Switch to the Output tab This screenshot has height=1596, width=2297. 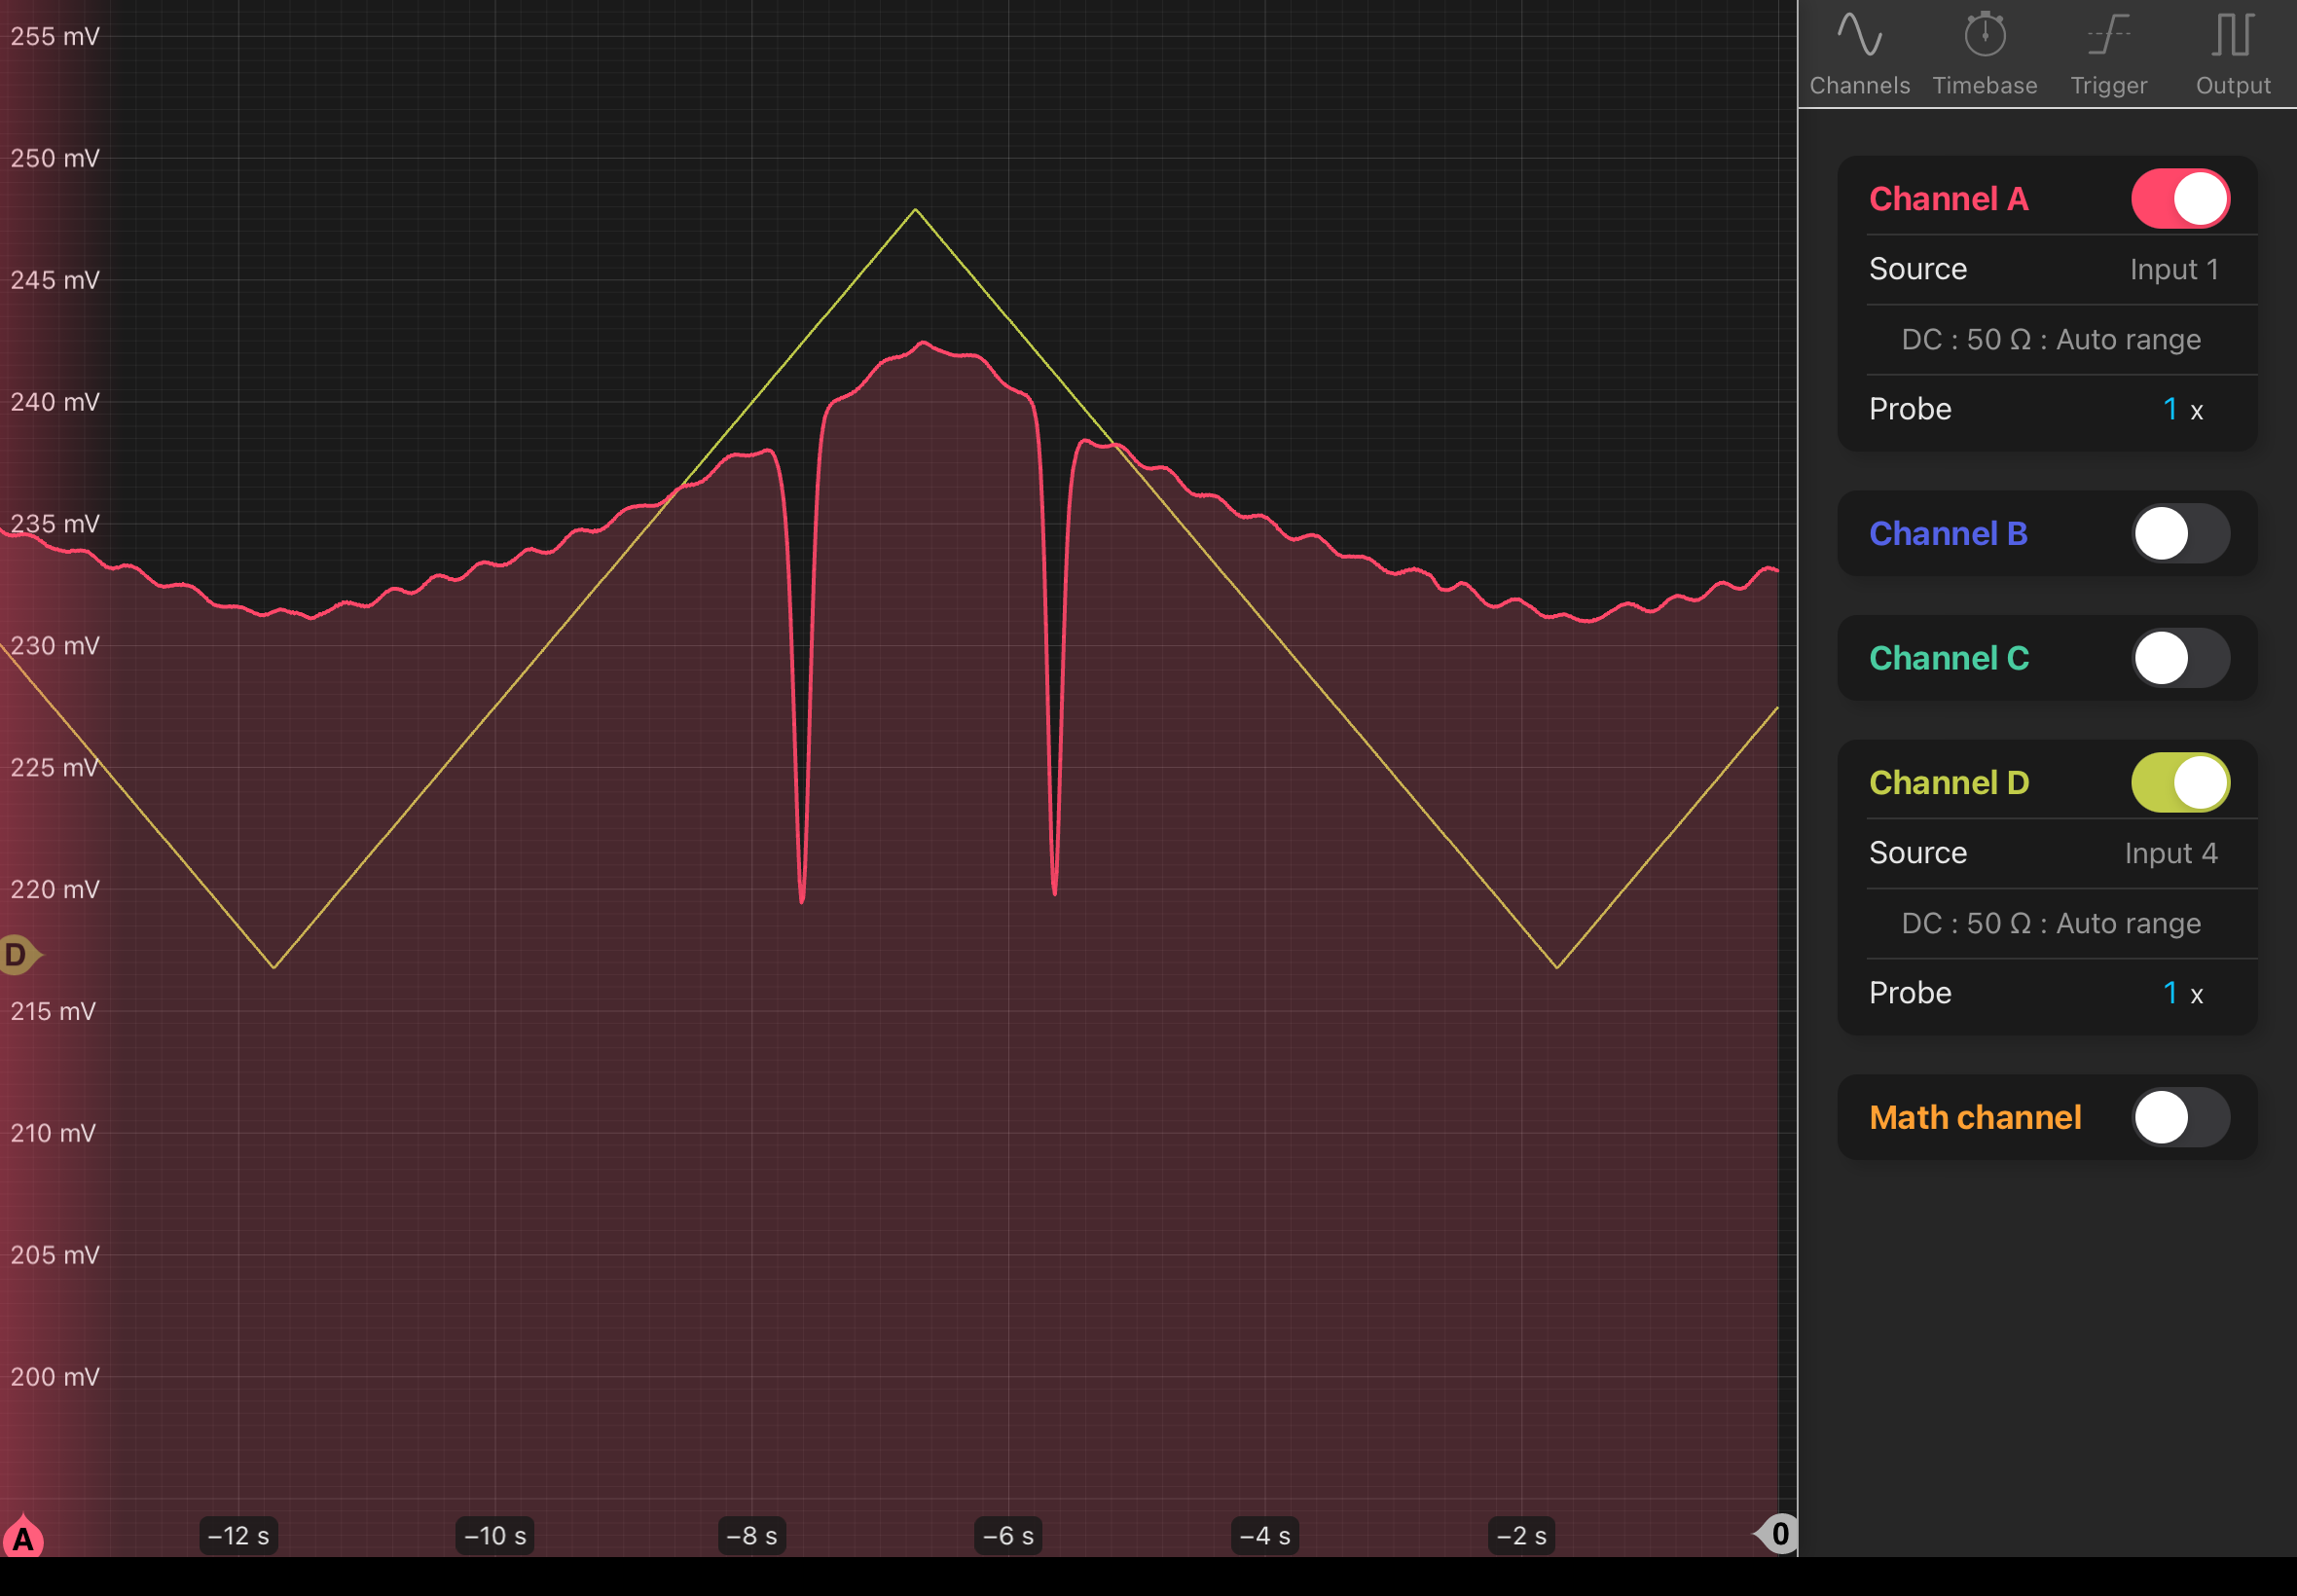[x=2232, y=54]
